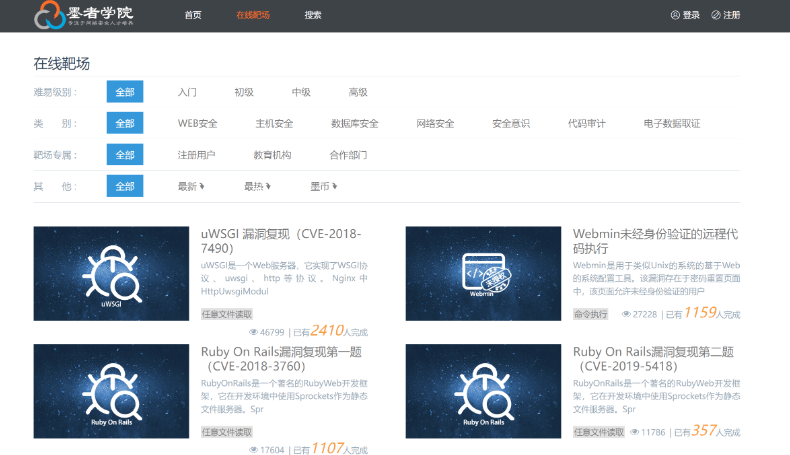The width and height of the screenshot is (790, 455).
Task: Open the 首页 nav item
Action: pyautogui.click(x=193, y=15)
